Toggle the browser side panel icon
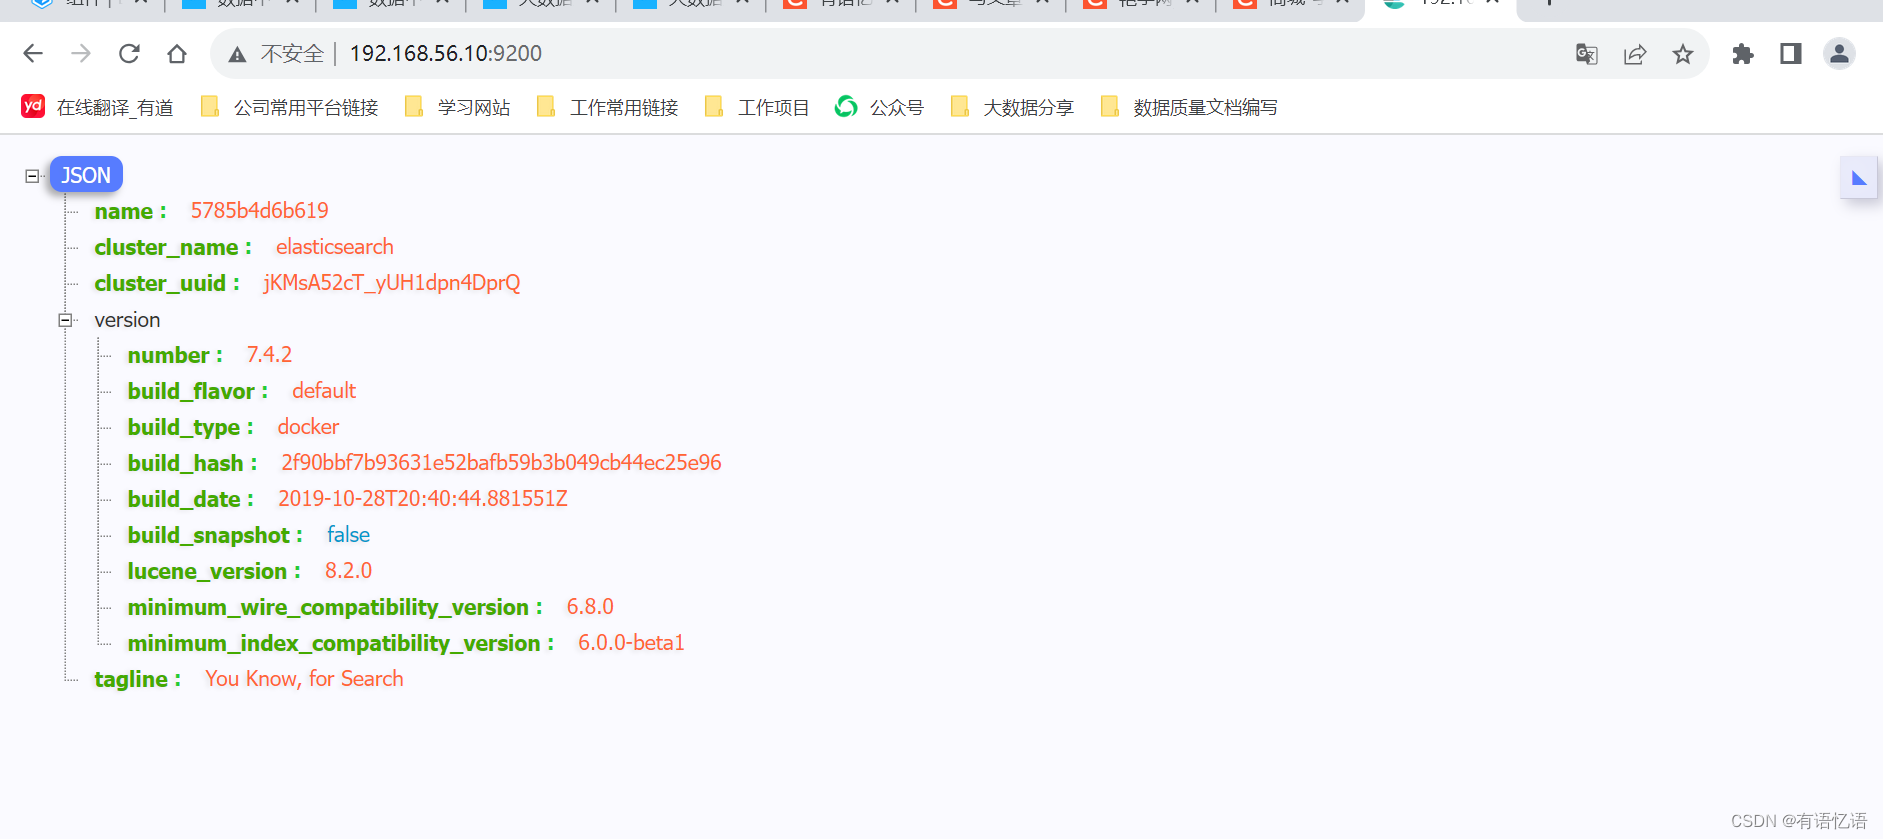Viewport: 1883px width, 839px height. click(x=1791, y=54)
